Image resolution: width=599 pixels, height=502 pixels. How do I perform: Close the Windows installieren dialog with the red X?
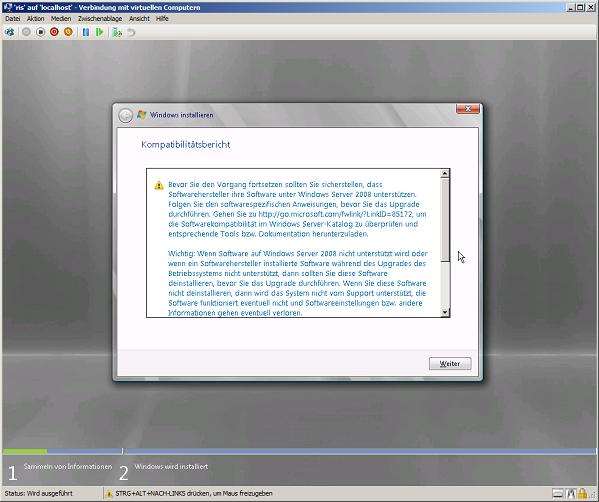(468, 109)
